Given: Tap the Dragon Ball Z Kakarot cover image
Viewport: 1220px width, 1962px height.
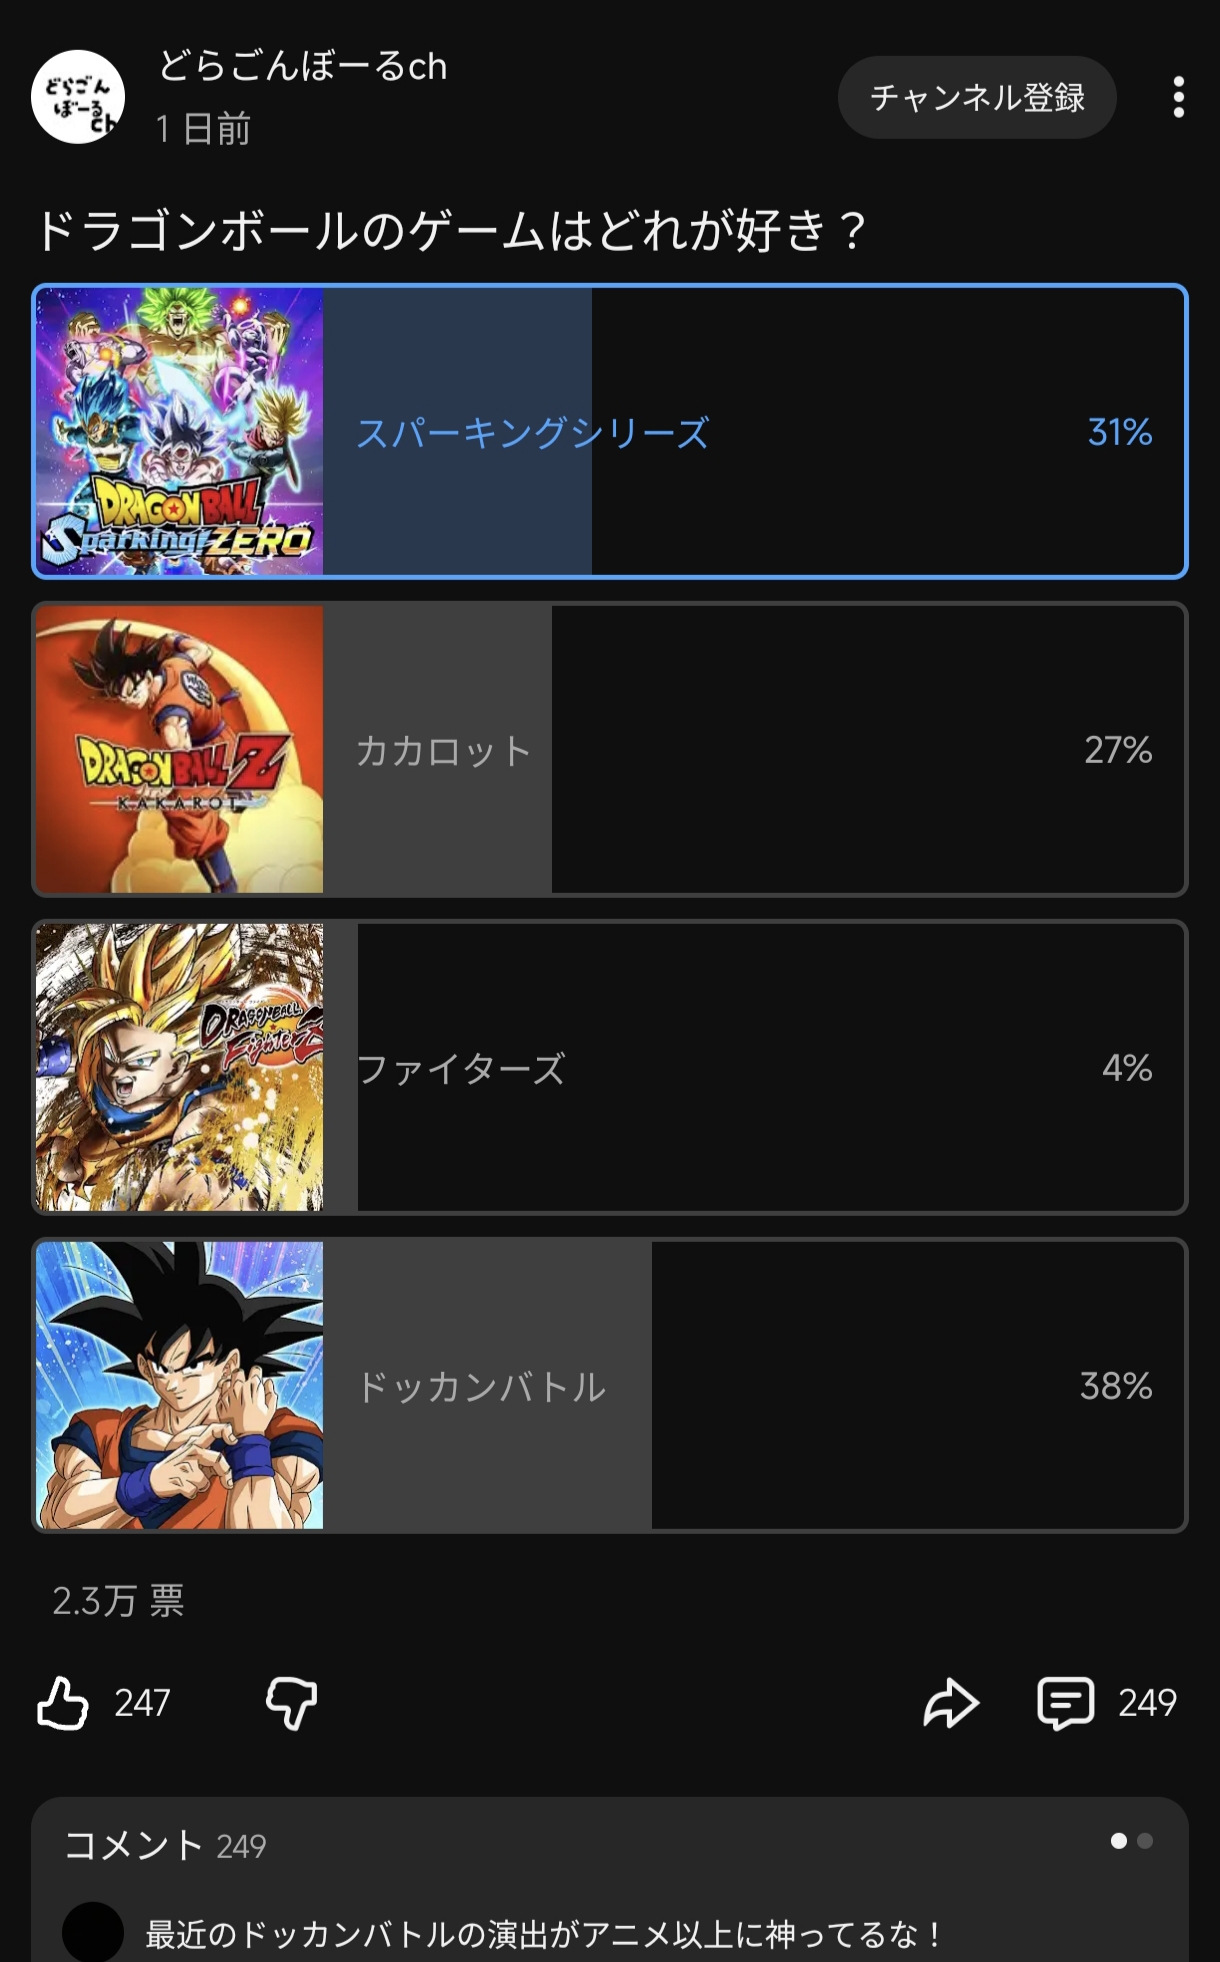Looking at the screenshot, I should click(180, 750).
